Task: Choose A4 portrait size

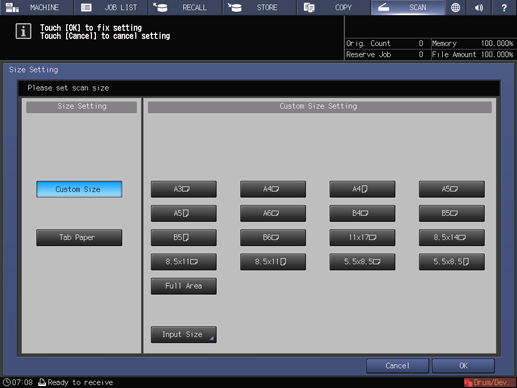Action: point(362,189)
